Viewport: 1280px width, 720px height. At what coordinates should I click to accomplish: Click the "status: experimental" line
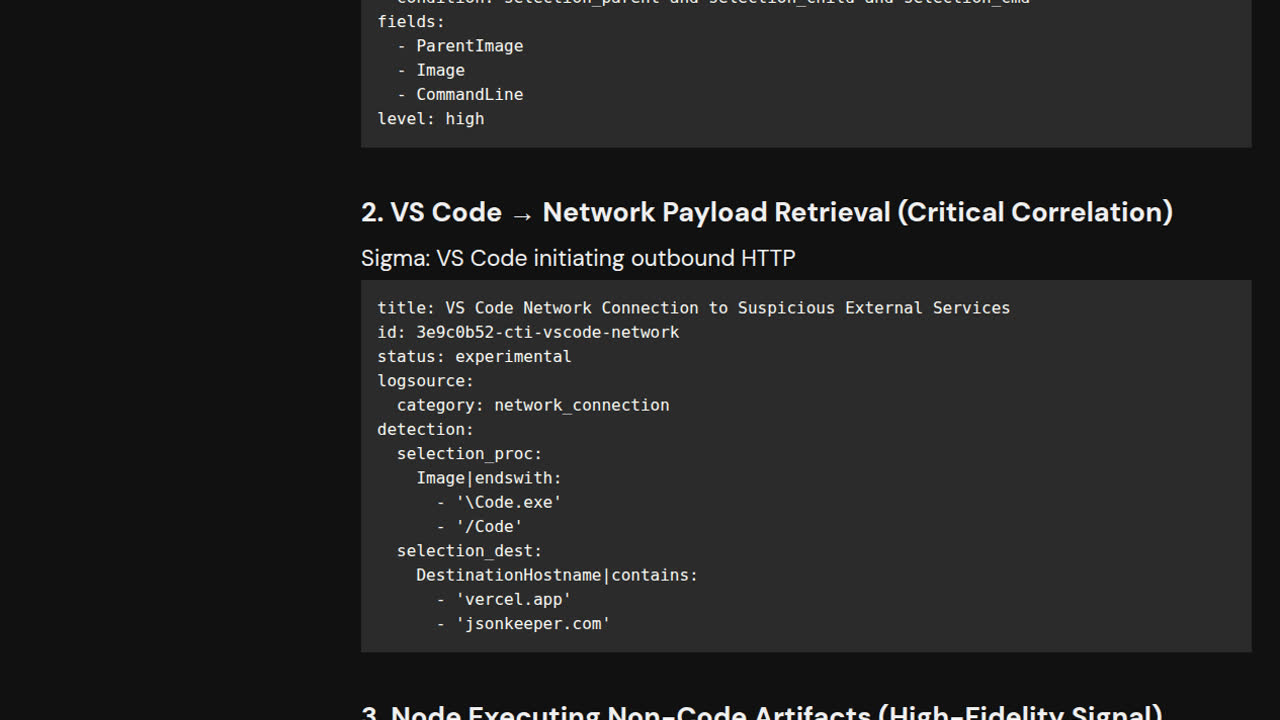click(x=475, y=356)
